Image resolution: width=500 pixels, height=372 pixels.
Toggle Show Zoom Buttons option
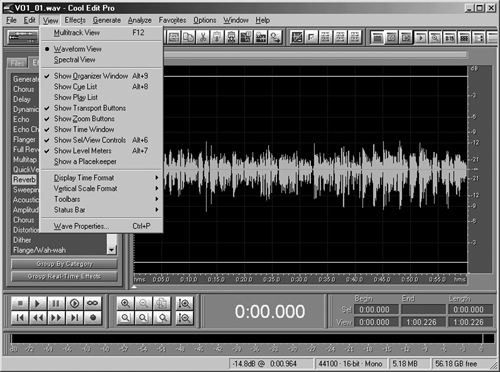(x=101, y=119)
